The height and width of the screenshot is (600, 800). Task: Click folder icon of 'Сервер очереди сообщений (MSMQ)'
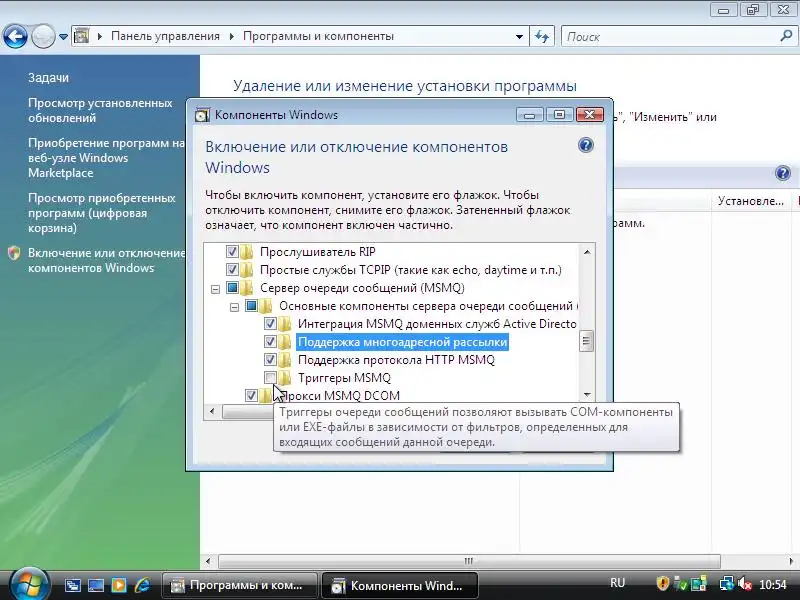[x=247, y=287]
